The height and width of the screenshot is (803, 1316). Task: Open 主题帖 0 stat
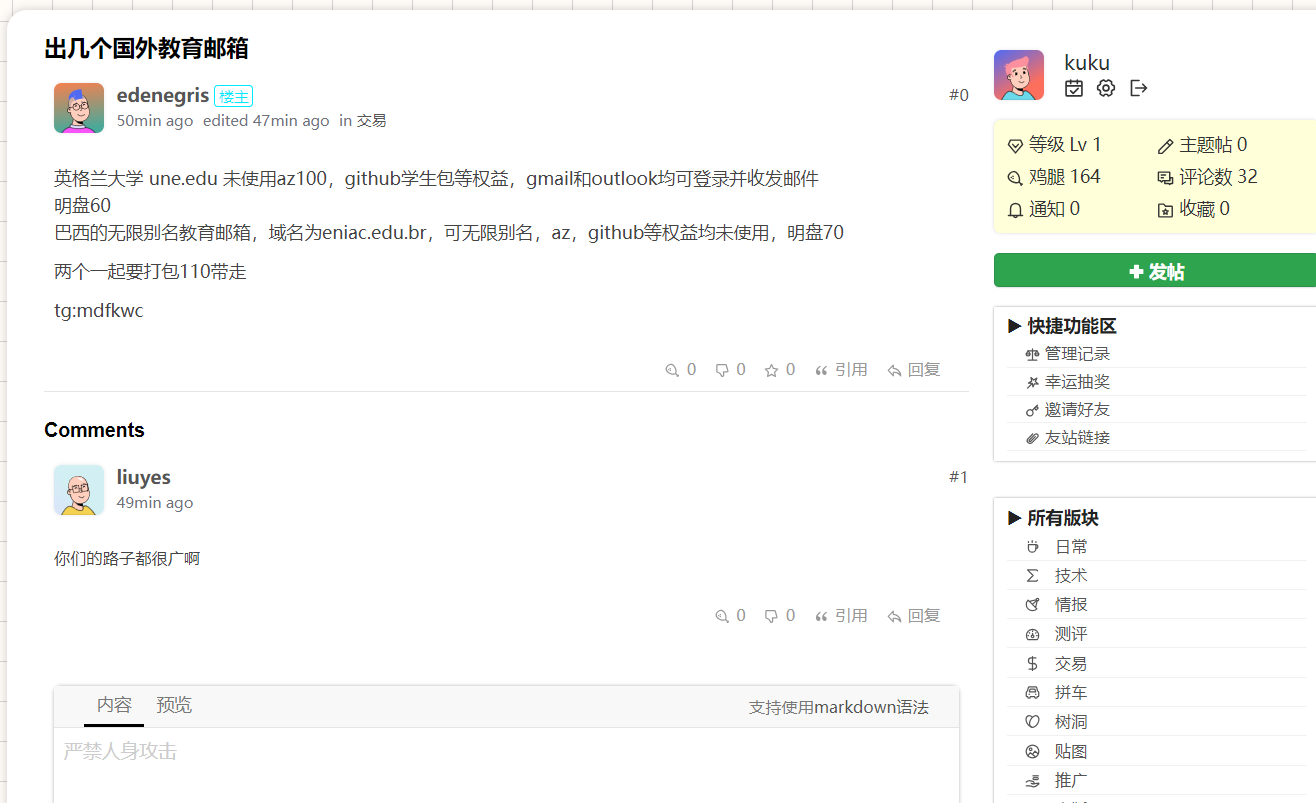[1202, 145]
